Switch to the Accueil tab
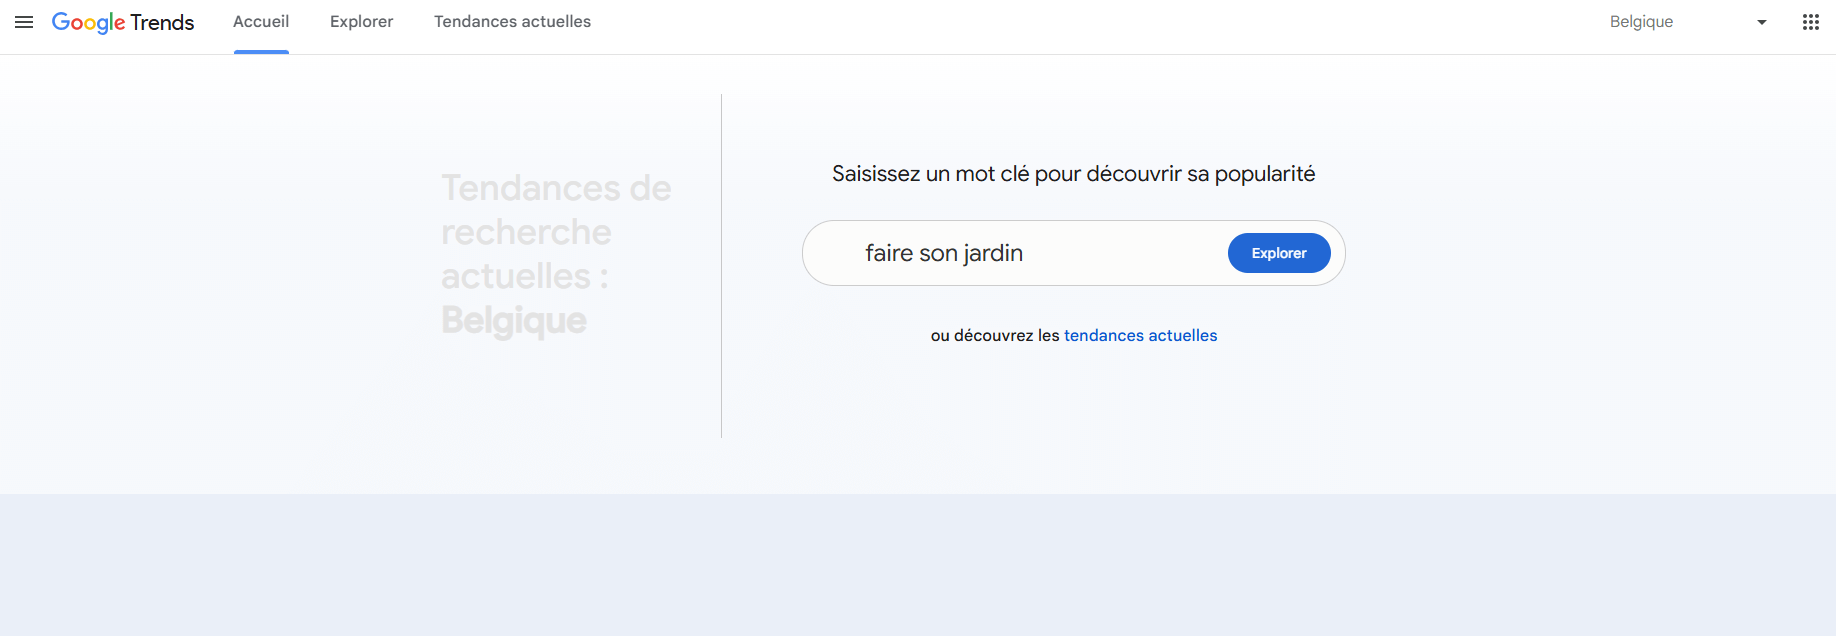This screenshot has width=1836, height=636. pos(261,22)
